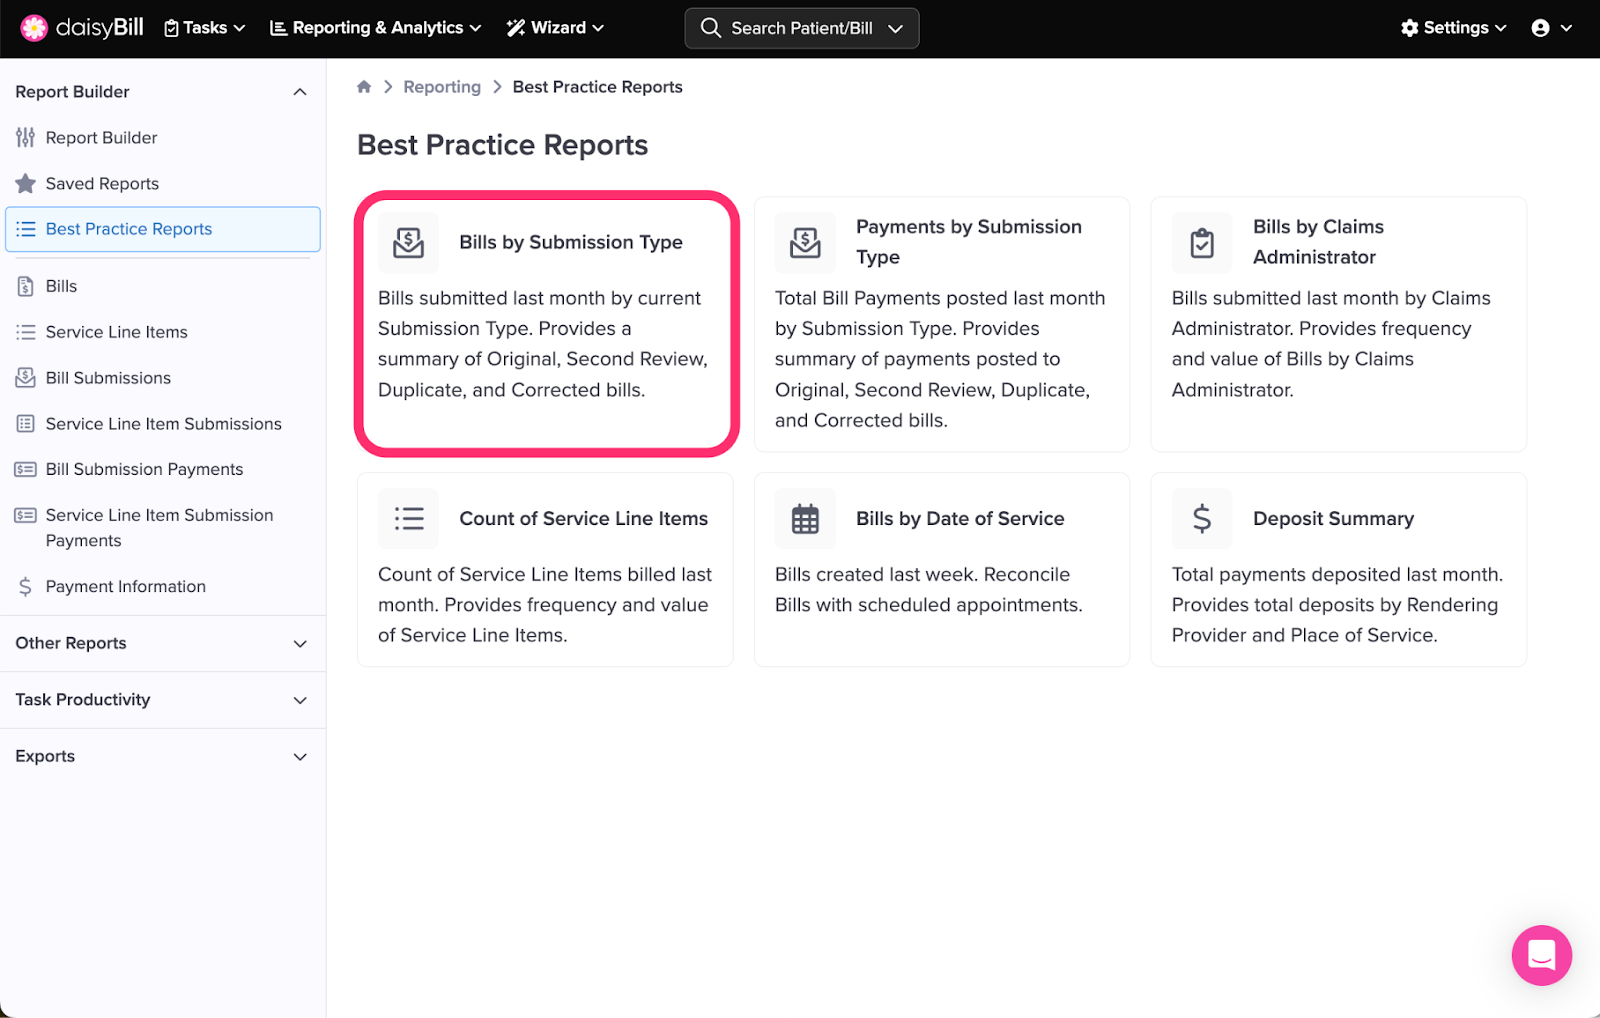Click the Reporting breadcrumb link
Image resolution: width=1600 pixels, height=1018 pixels.
click(442, 87)
